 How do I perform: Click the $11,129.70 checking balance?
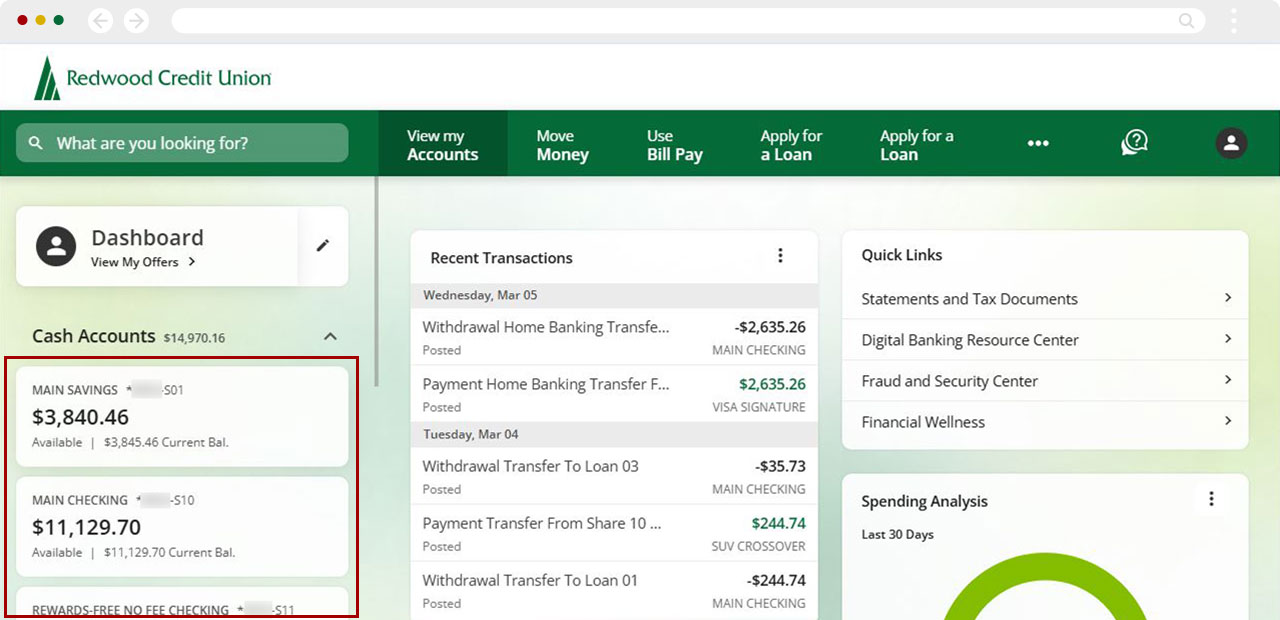86,527
